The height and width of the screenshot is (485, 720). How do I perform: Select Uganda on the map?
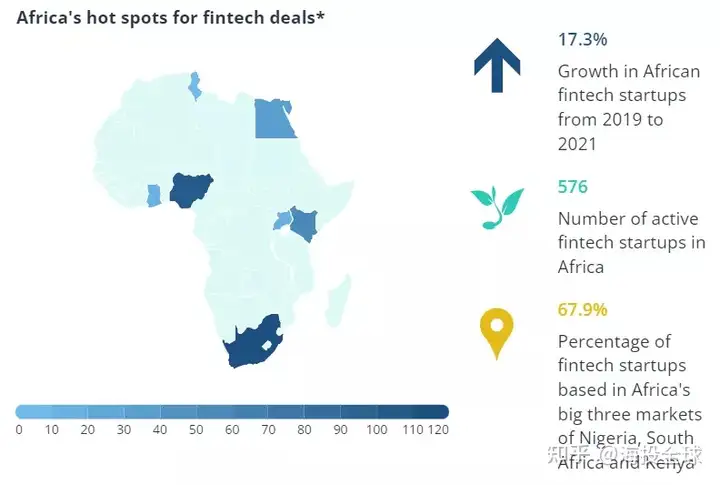(x=282, y=220)
